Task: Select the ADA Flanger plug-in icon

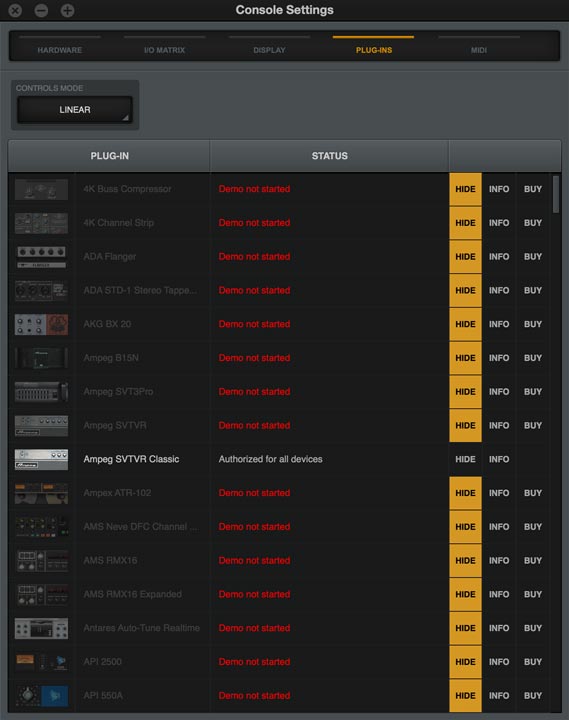Action: pyautogui.click(x=41, y=257)
